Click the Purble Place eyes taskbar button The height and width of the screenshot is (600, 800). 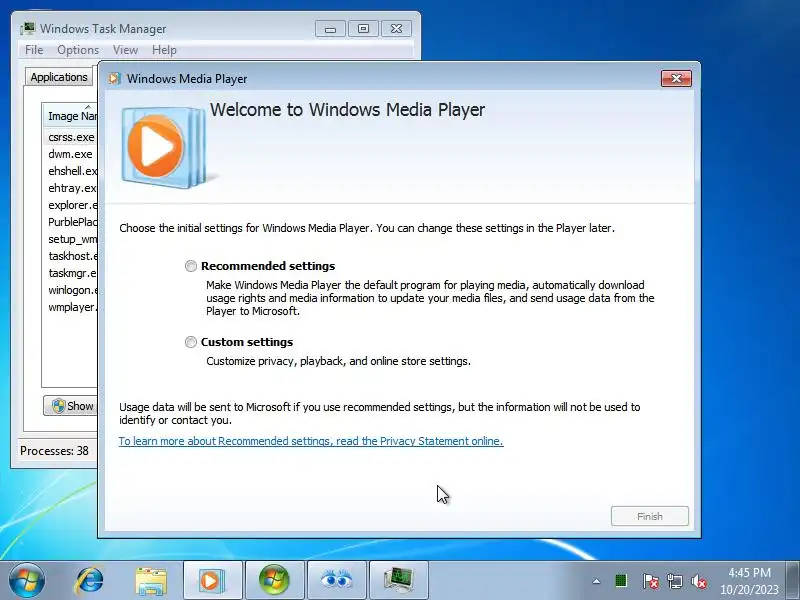(336, 580)
